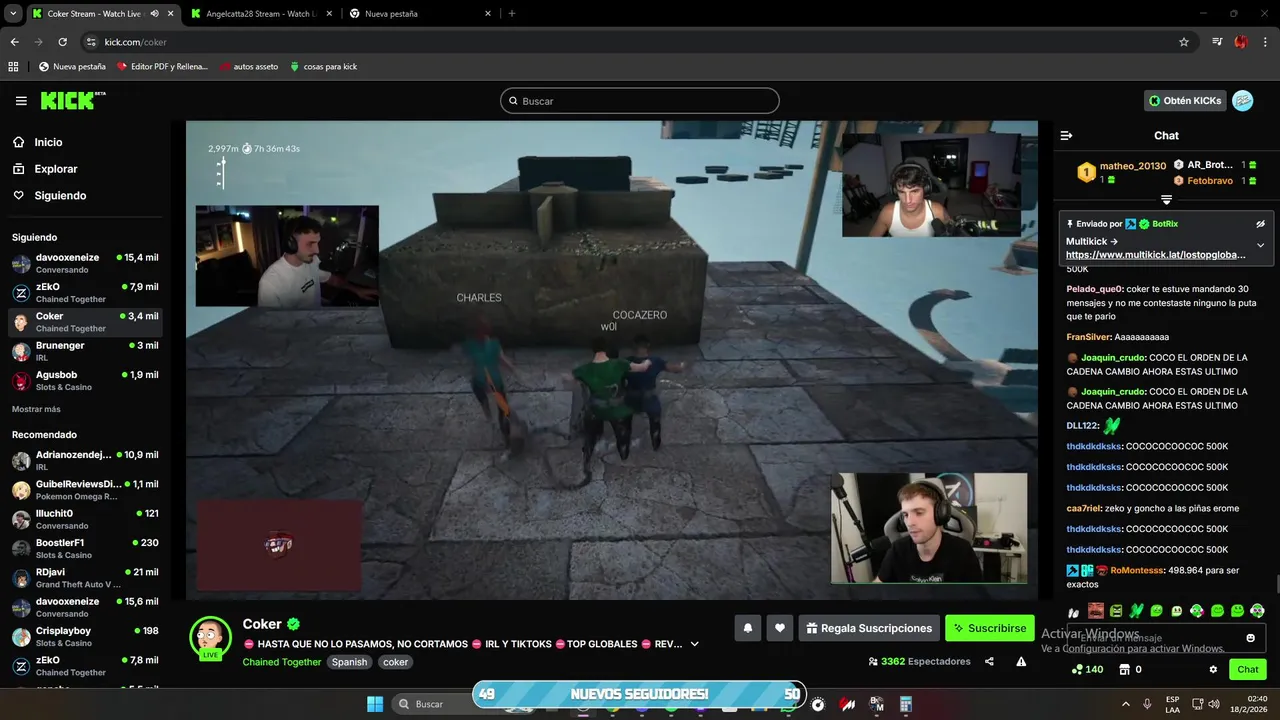1280x720 pixels.
Task: Open RDjavi recommended channel
Action: (x=85, y=578)
